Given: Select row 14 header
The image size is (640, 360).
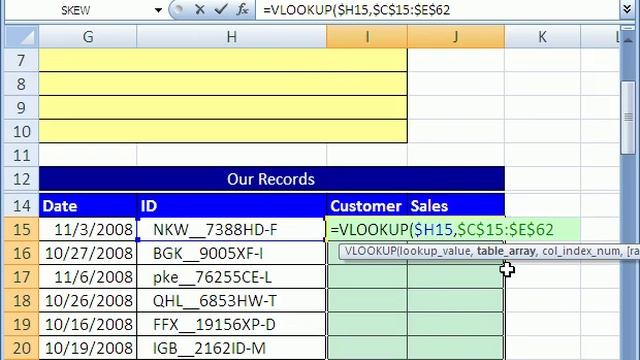Looking at the screenshot, I should pyautogui.click(x=22, y=205).
